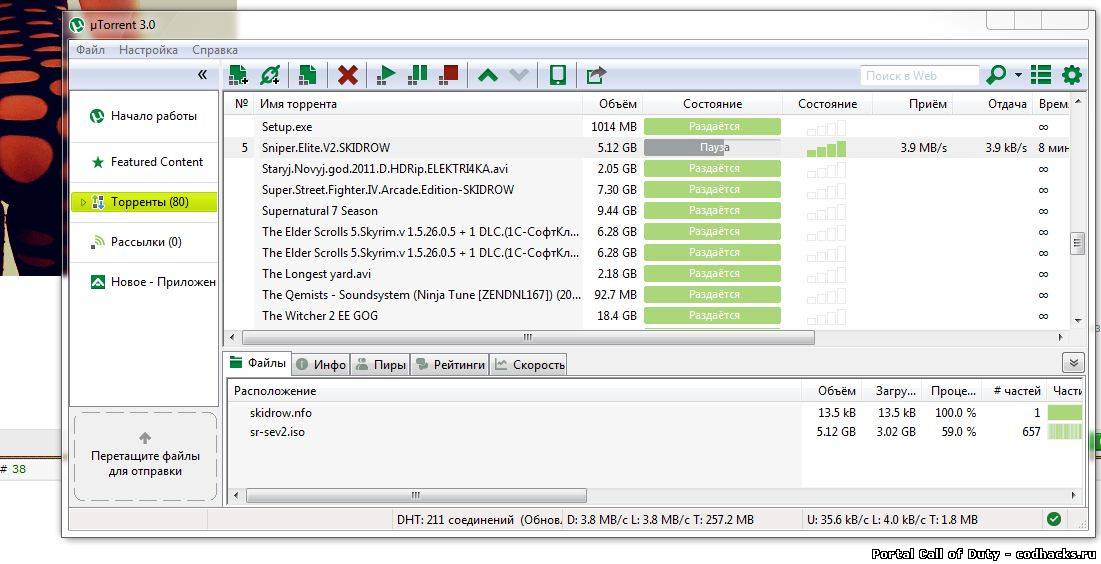Open the Файл menu
Viewport: 1101px width, 564px height.
click(x=91, y=50)
